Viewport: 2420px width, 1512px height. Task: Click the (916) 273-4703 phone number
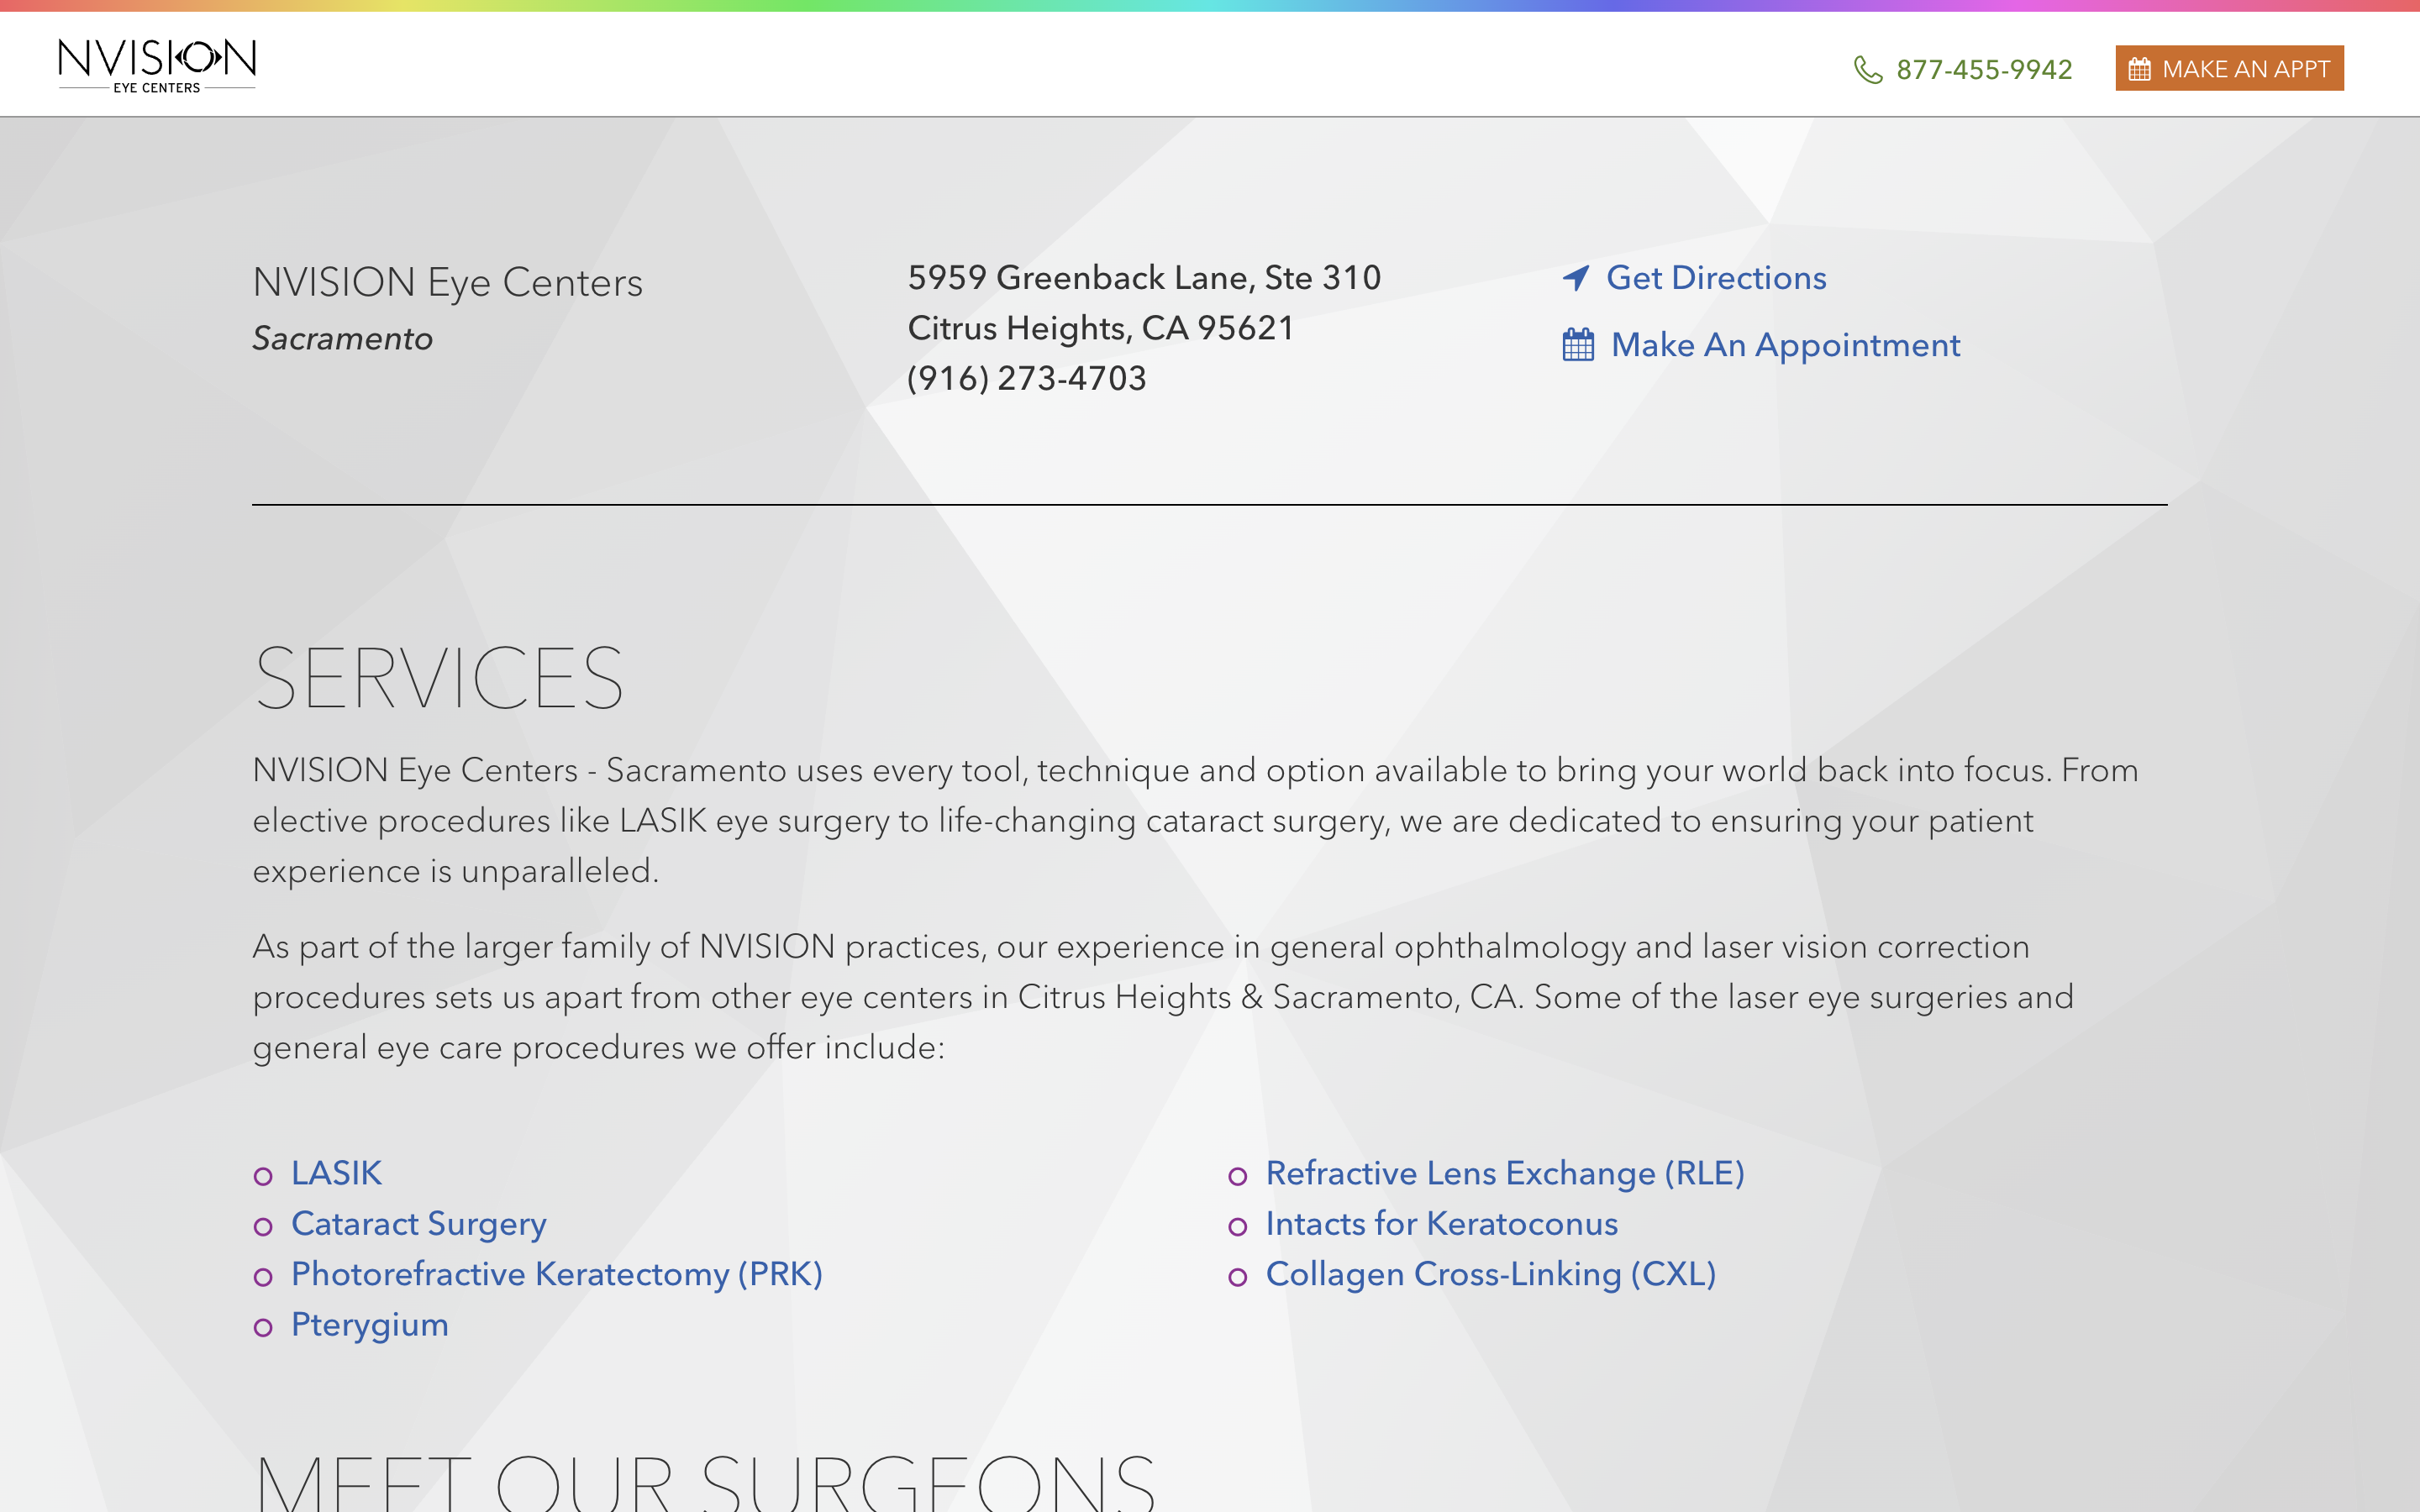point(1026,378)
